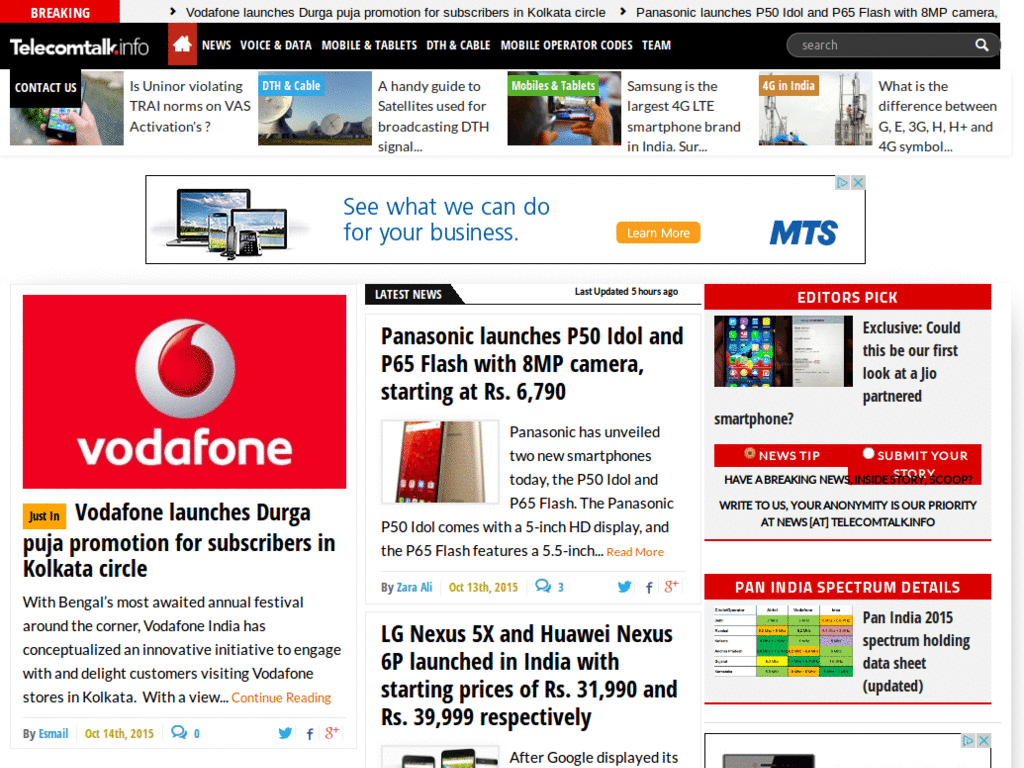Open the MOBILE & TABLETS menu
1024x768 pixels.
click(369, 45)
